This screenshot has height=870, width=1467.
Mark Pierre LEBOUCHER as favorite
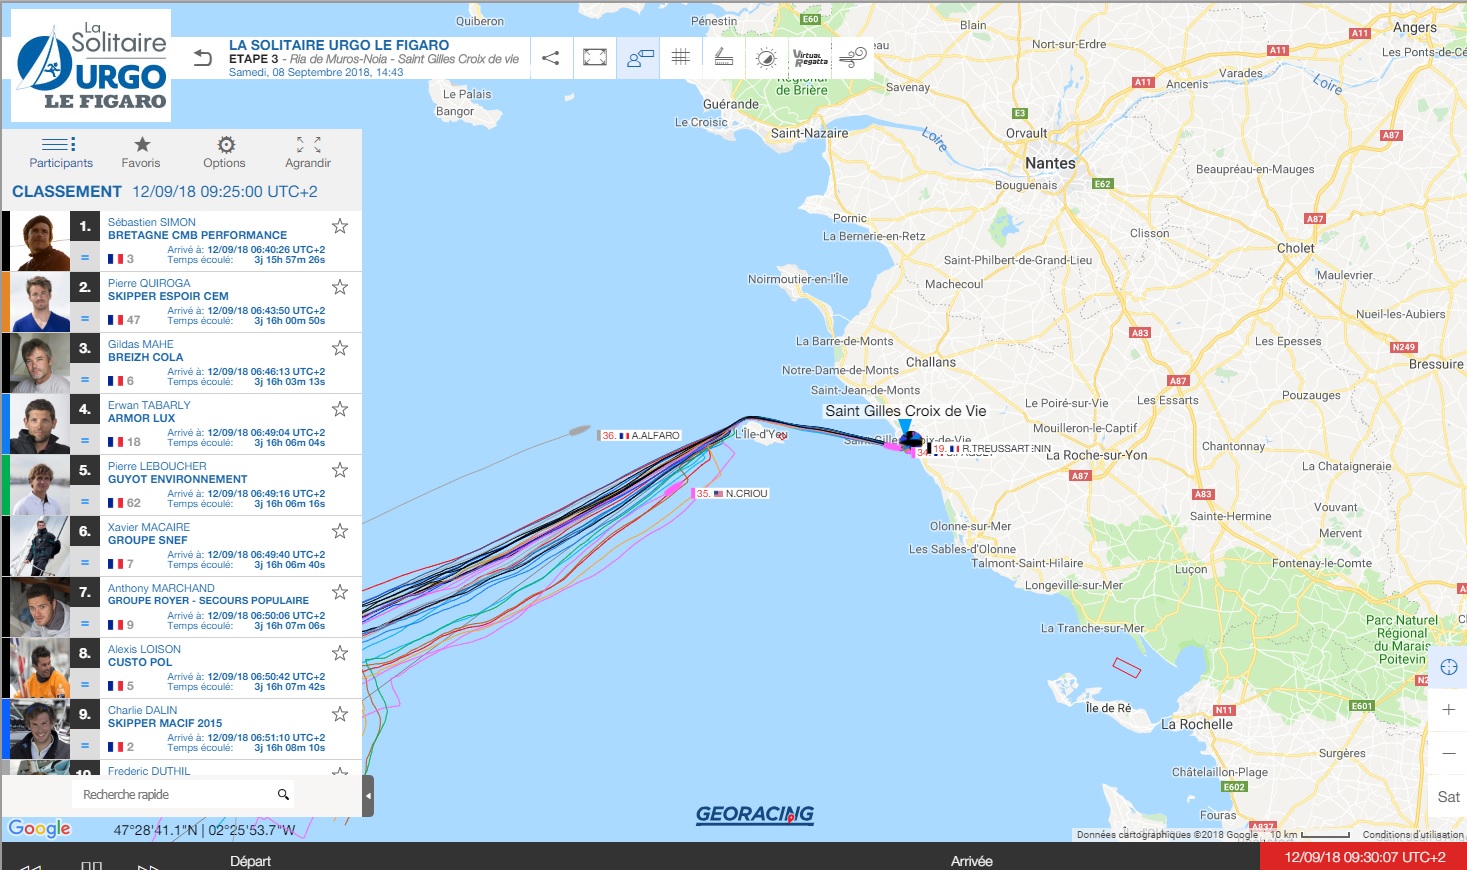(x=340, y=470)
